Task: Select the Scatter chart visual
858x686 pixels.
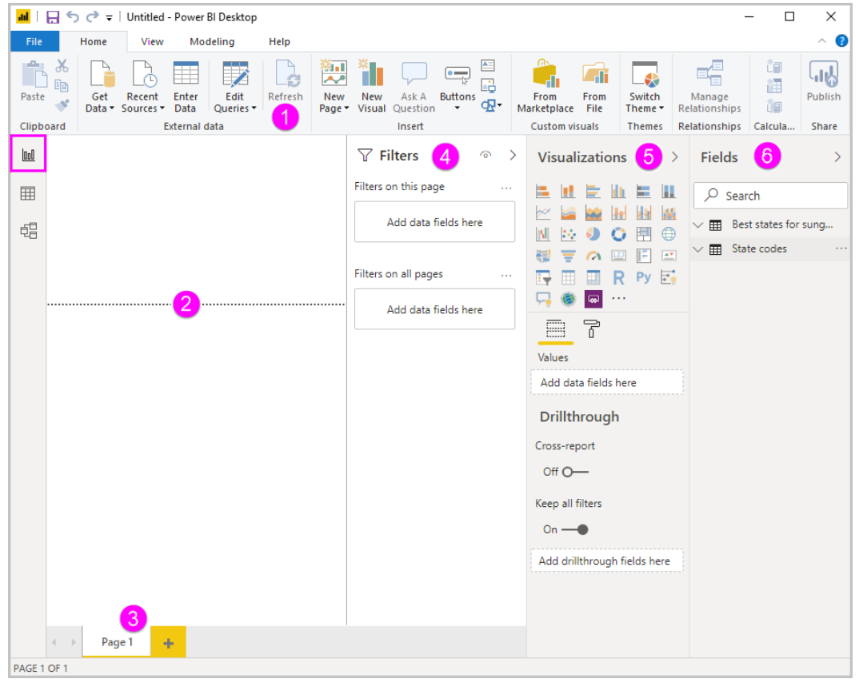Action: click(568, 234)
